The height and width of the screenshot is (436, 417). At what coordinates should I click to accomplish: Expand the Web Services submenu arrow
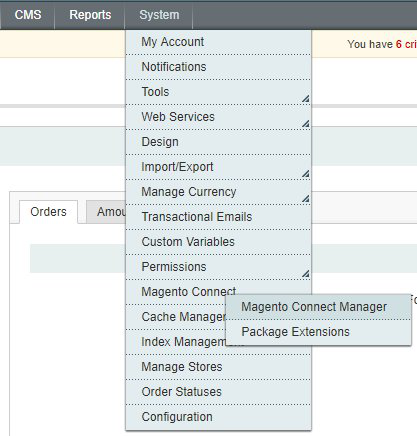pos(305,124)
